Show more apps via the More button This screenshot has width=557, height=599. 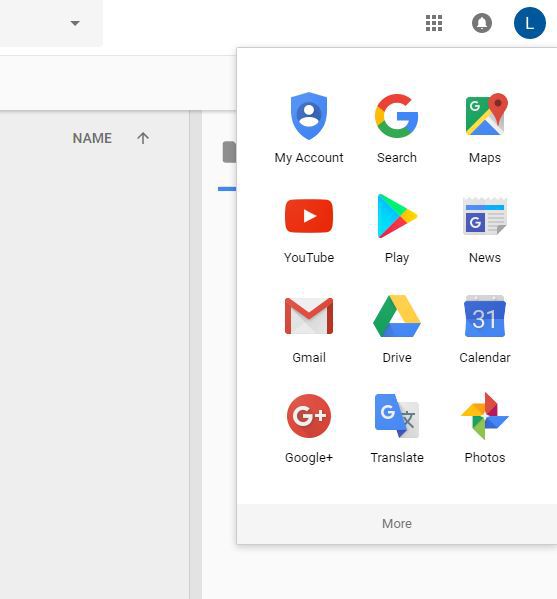[x=397, y=523]
